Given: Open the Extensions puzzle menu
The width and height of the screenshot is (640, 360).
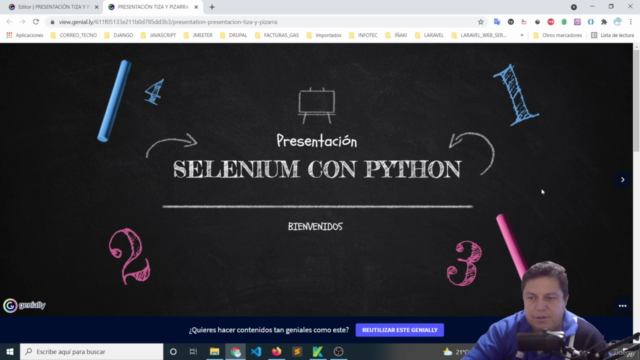Looking at the screenshot, I should click(604, 22).
